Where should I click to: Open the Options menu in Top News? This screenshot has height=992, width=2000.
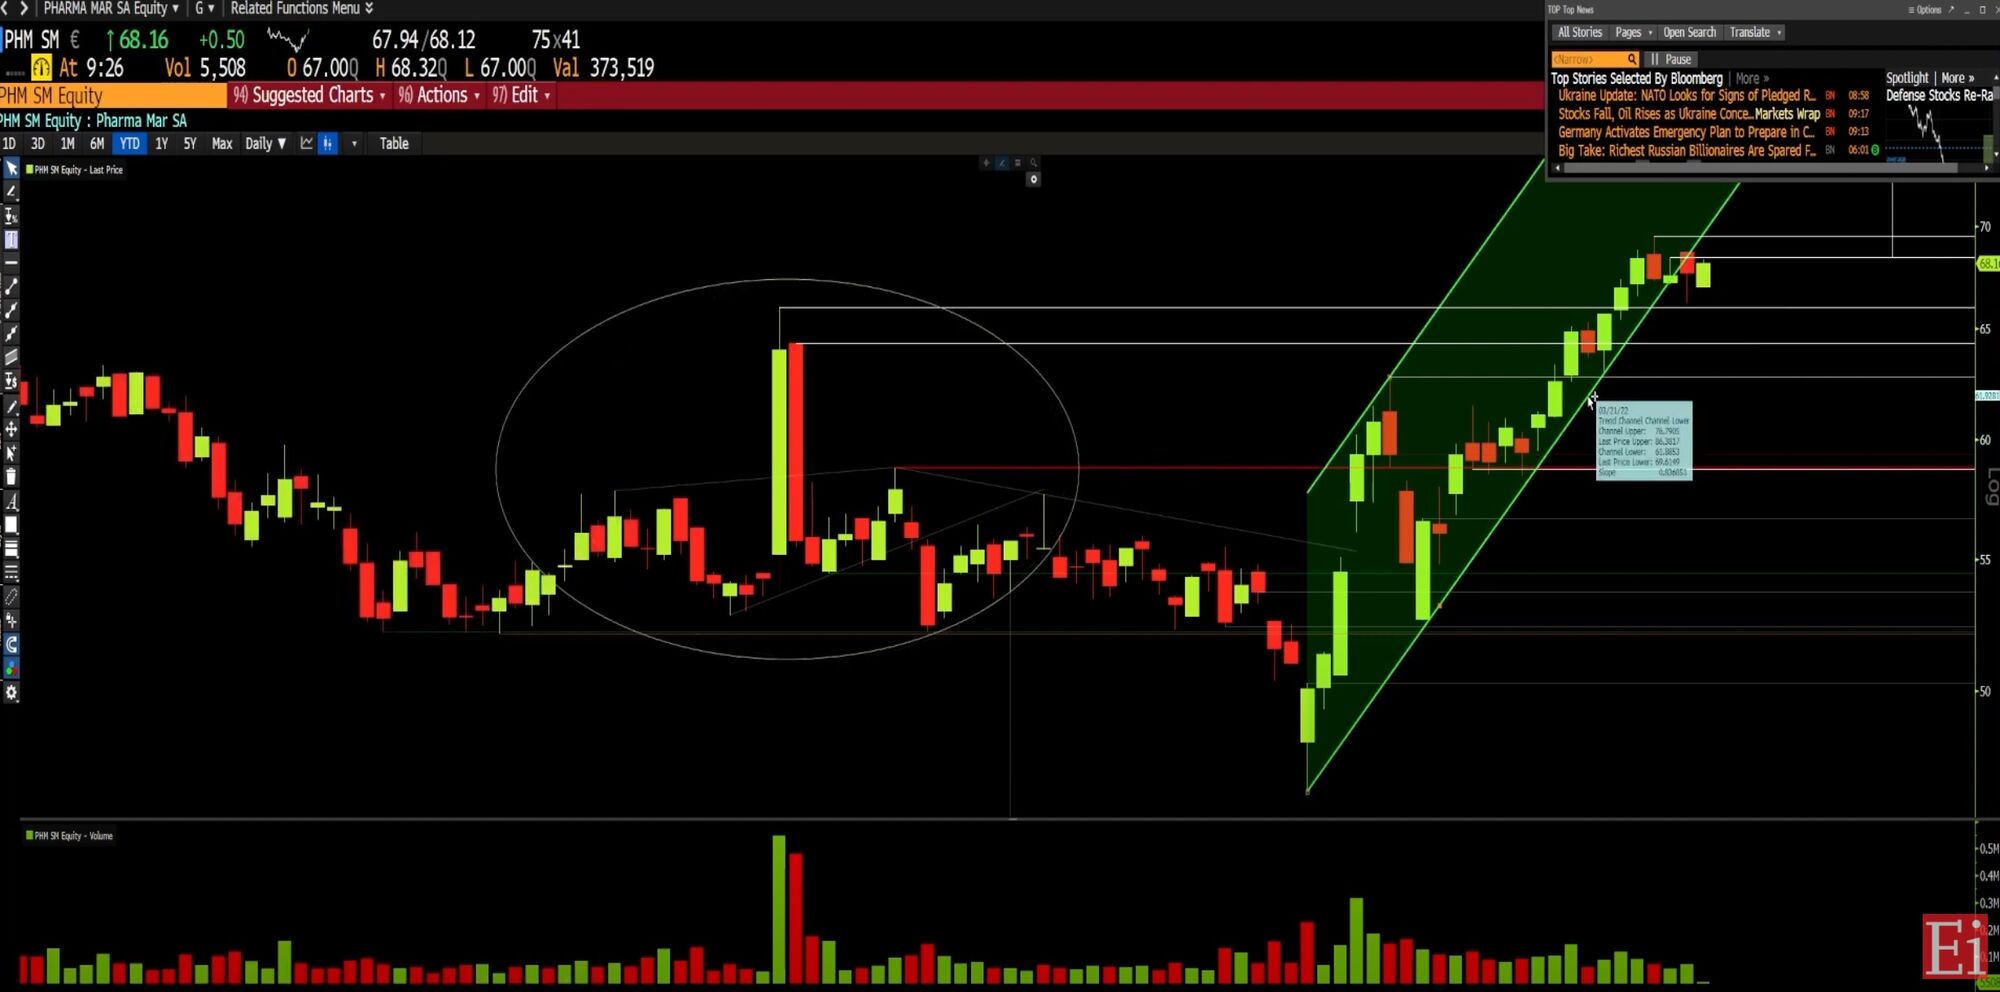(x=1925, y=9)
